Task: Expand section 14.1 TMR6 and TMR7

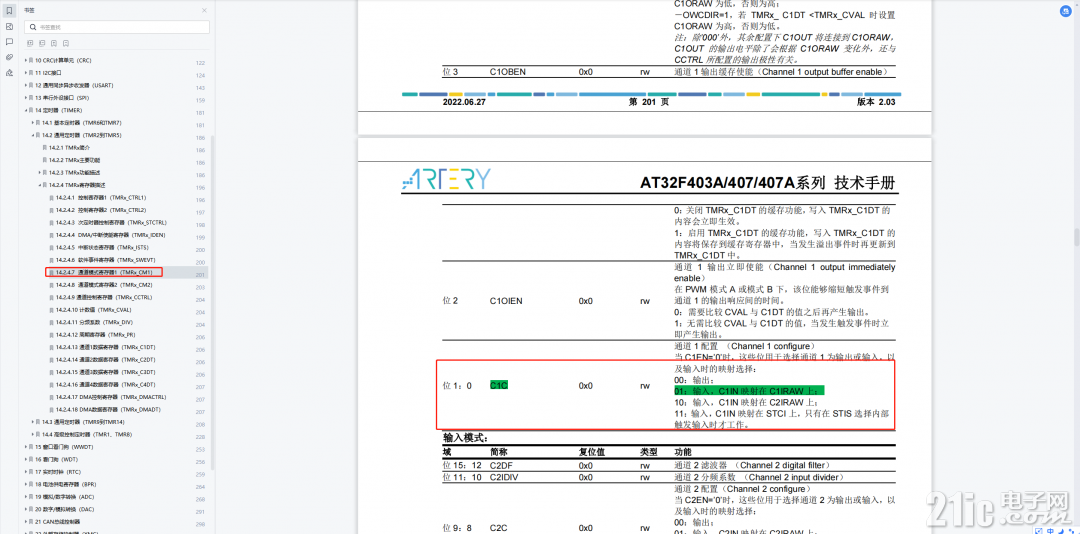Action: (32, 123)
